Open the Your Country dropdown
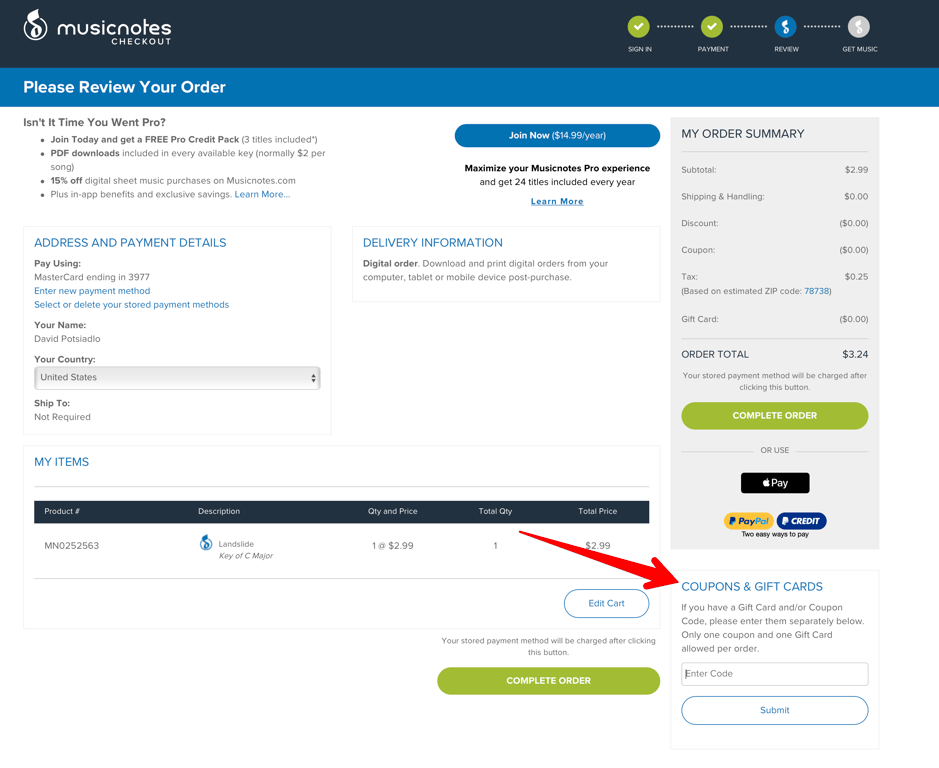 (177, 377)
